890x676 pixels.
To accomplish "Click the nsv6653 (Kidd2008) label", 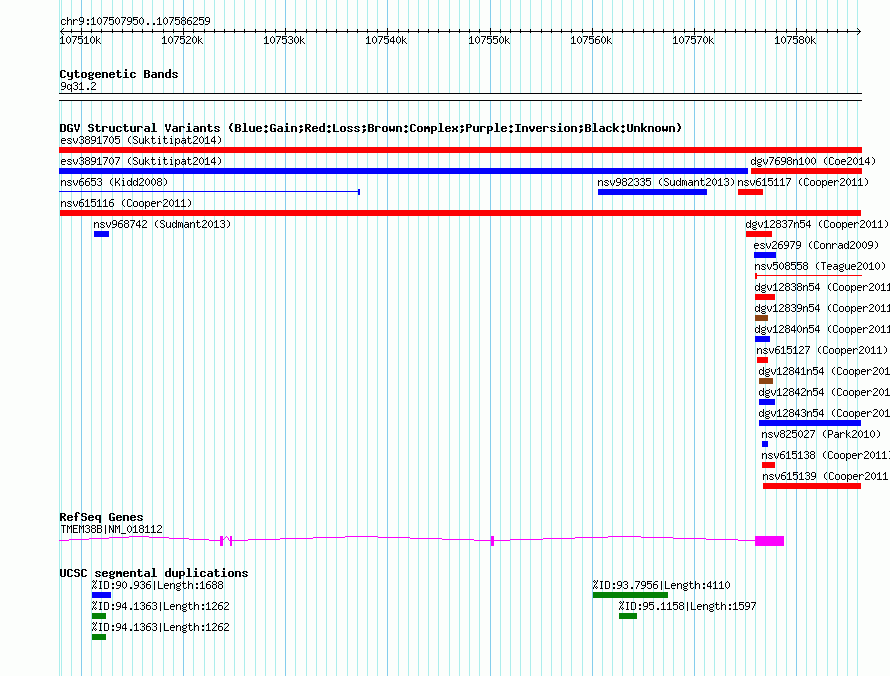I will click(x=114, y=182).
